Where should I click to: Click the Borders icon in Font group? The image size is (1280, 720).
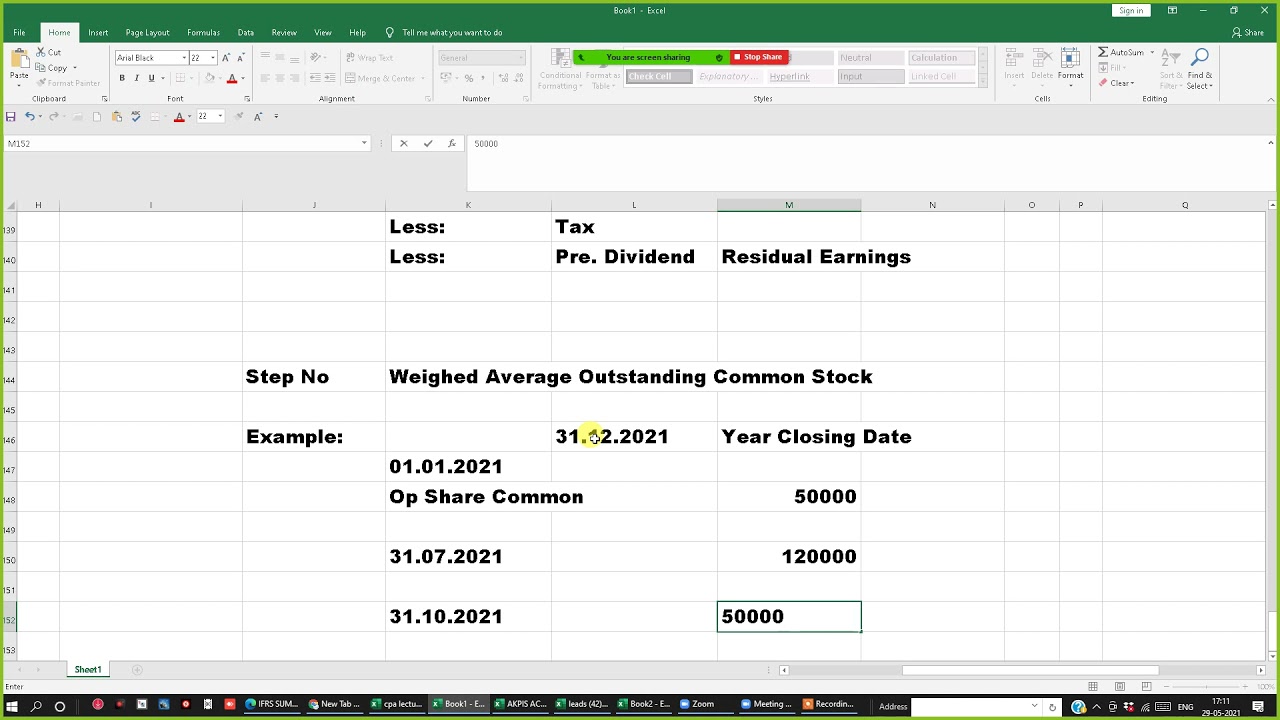coord(181,78)
